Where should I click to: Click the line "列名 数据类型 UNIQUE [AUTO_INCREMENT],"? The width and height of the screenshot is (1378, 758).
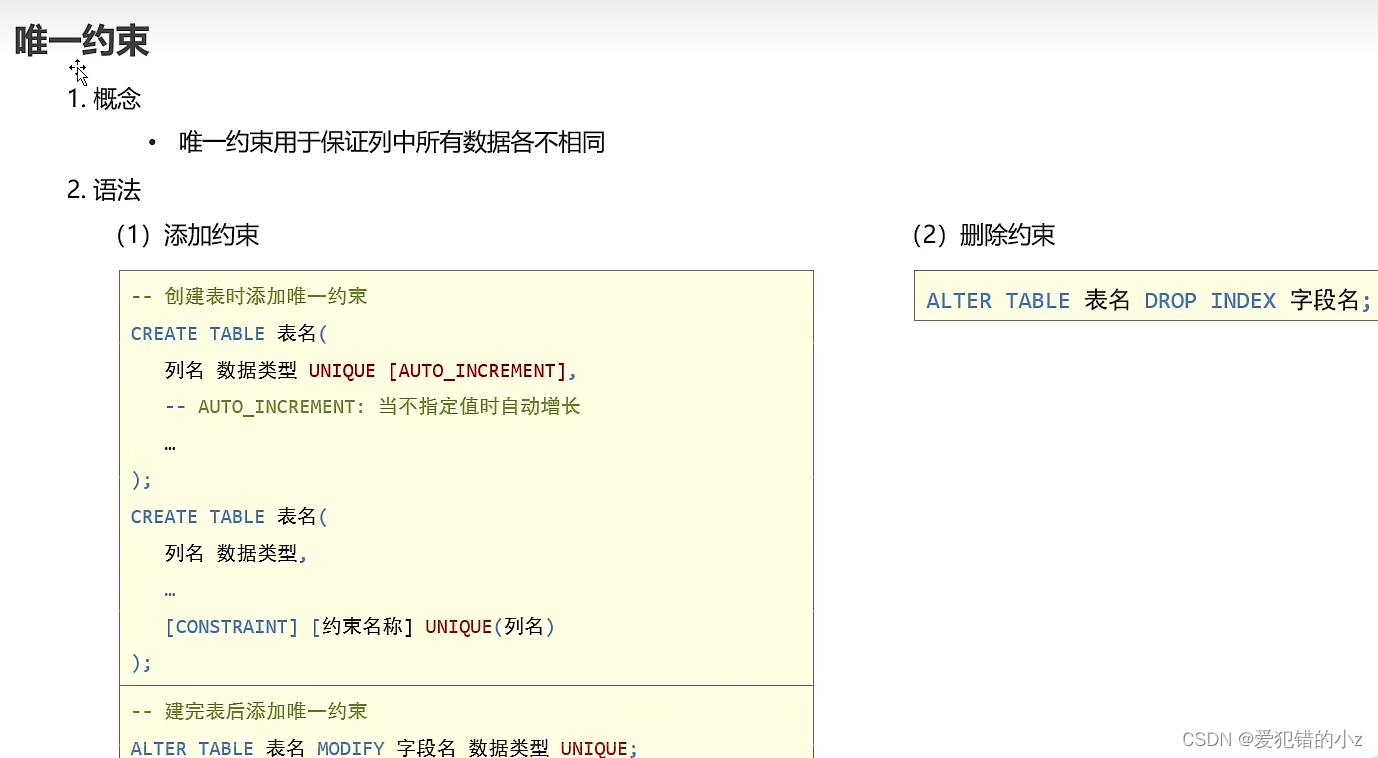coord(371,371)
